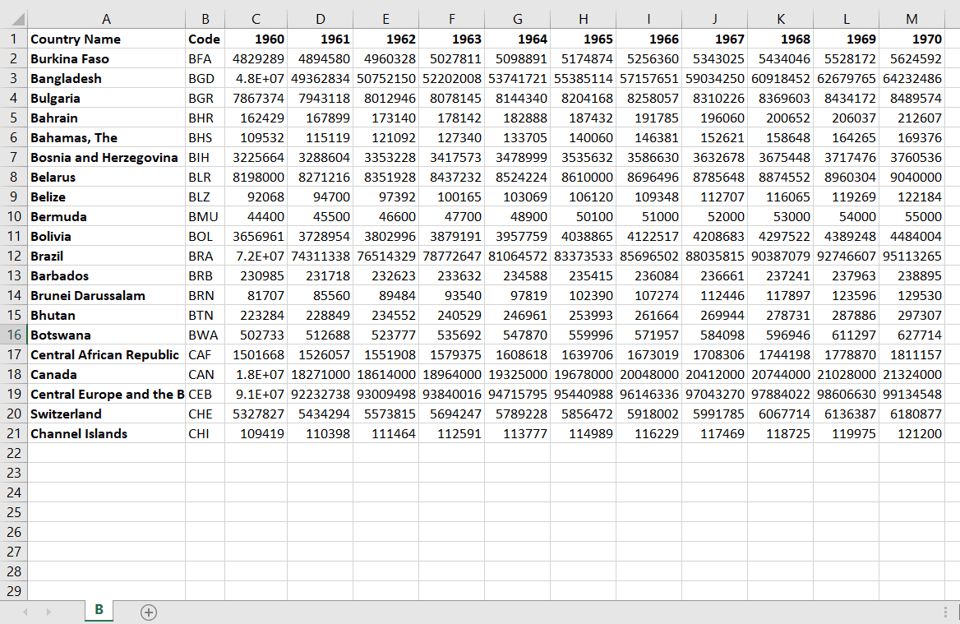This screenshot has height=624, width=960.
Task: Select the Bahrain cell
Action: (x=107, y=118)
